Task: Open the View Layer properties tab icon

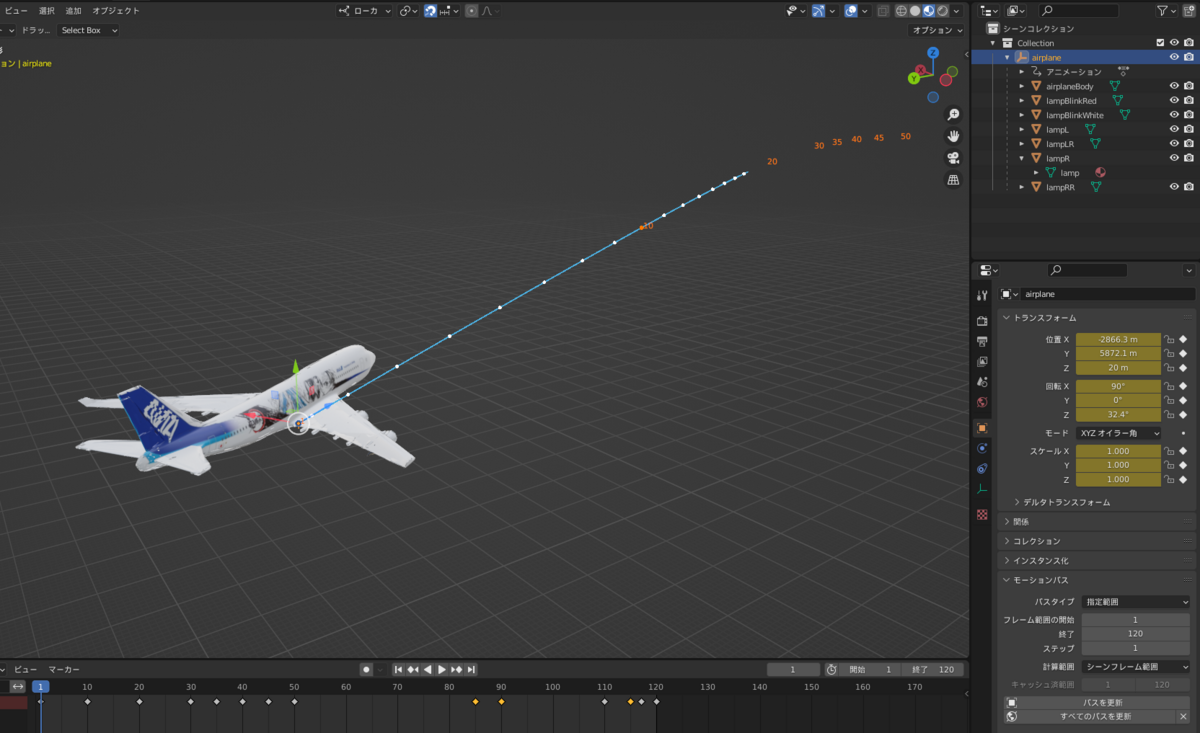Action: (982, 362)
